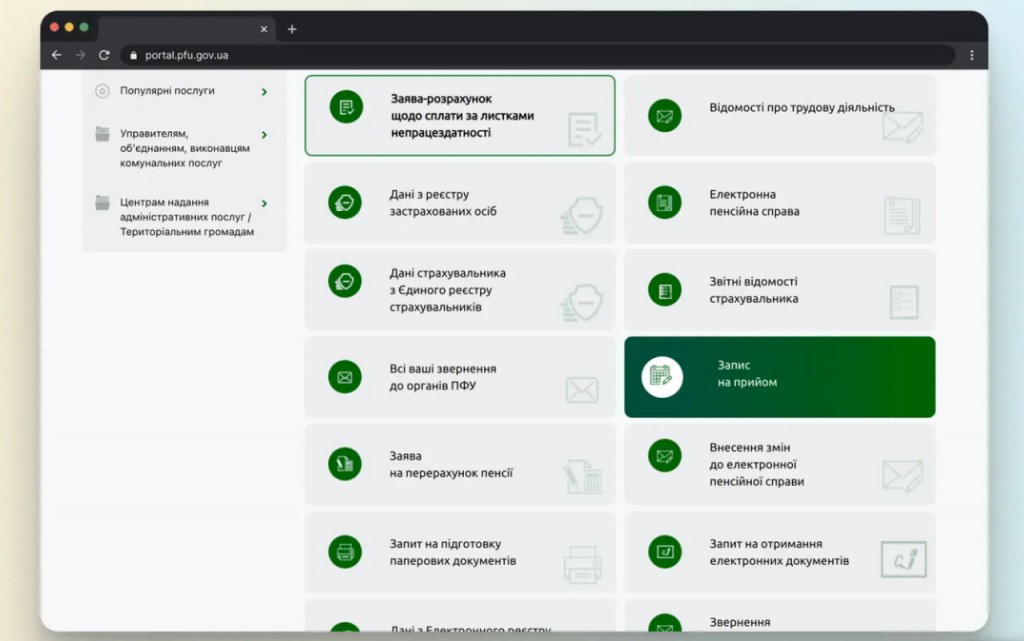Click the Відомості про трудову діяльність icon

(664, 116)
